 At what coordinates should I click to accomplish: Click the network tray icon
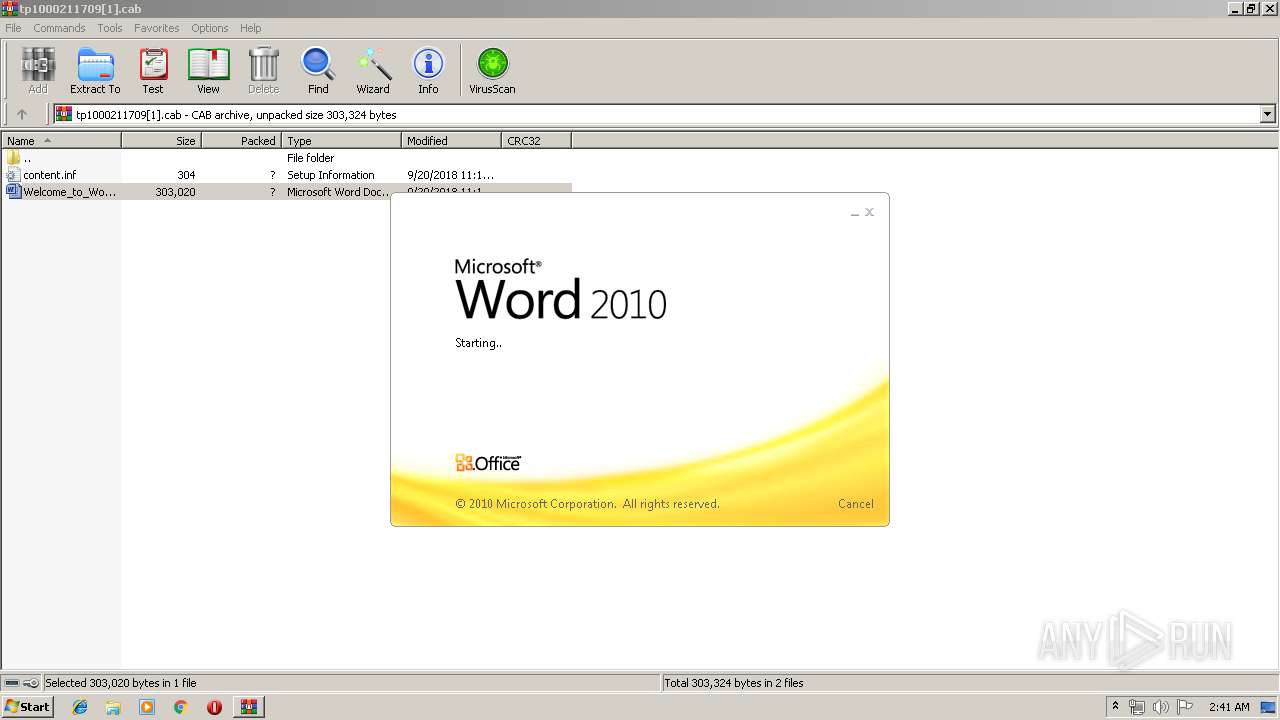(x=1137, y=707)
